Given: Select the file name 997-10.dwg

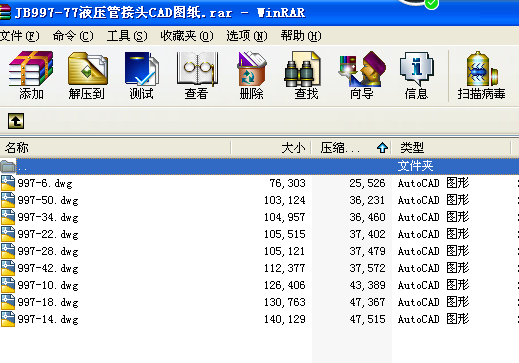Looking at the screenshot, I should (48, 285).
